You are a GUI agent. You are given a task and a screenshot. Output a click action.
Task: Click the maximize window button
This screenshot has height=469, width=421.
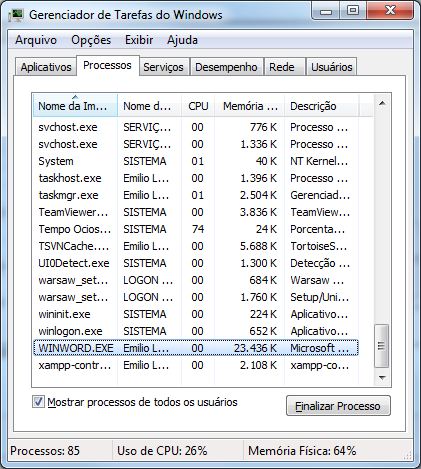[x=353, y=11]
